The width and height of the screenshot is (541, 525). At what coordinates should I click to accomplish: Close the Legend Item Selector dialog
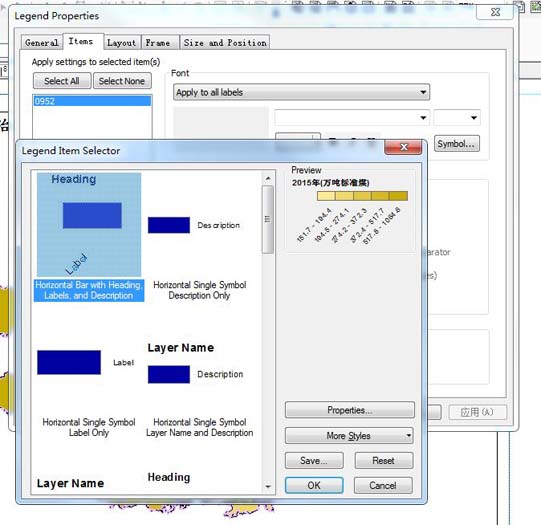pyautogui.click(x=403, y=147)
